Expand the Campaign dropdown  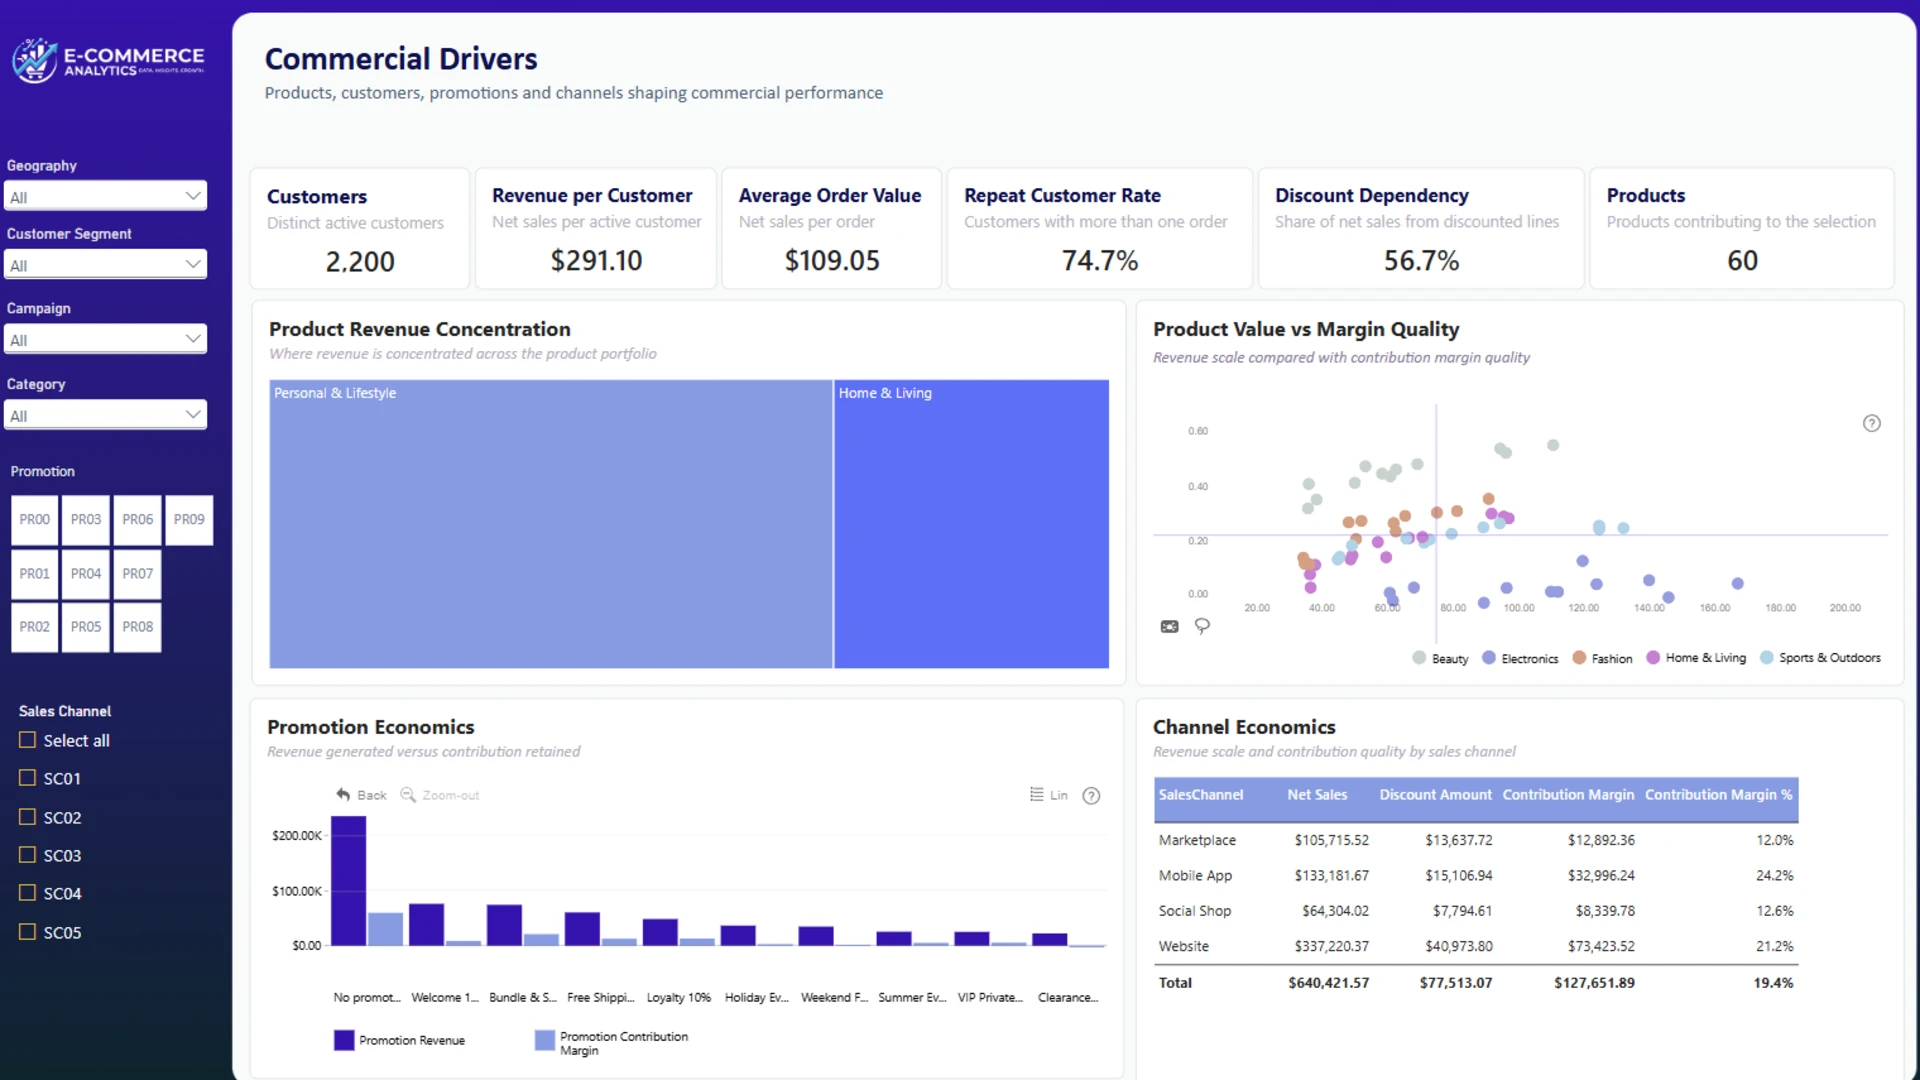(x=105, y=340)
